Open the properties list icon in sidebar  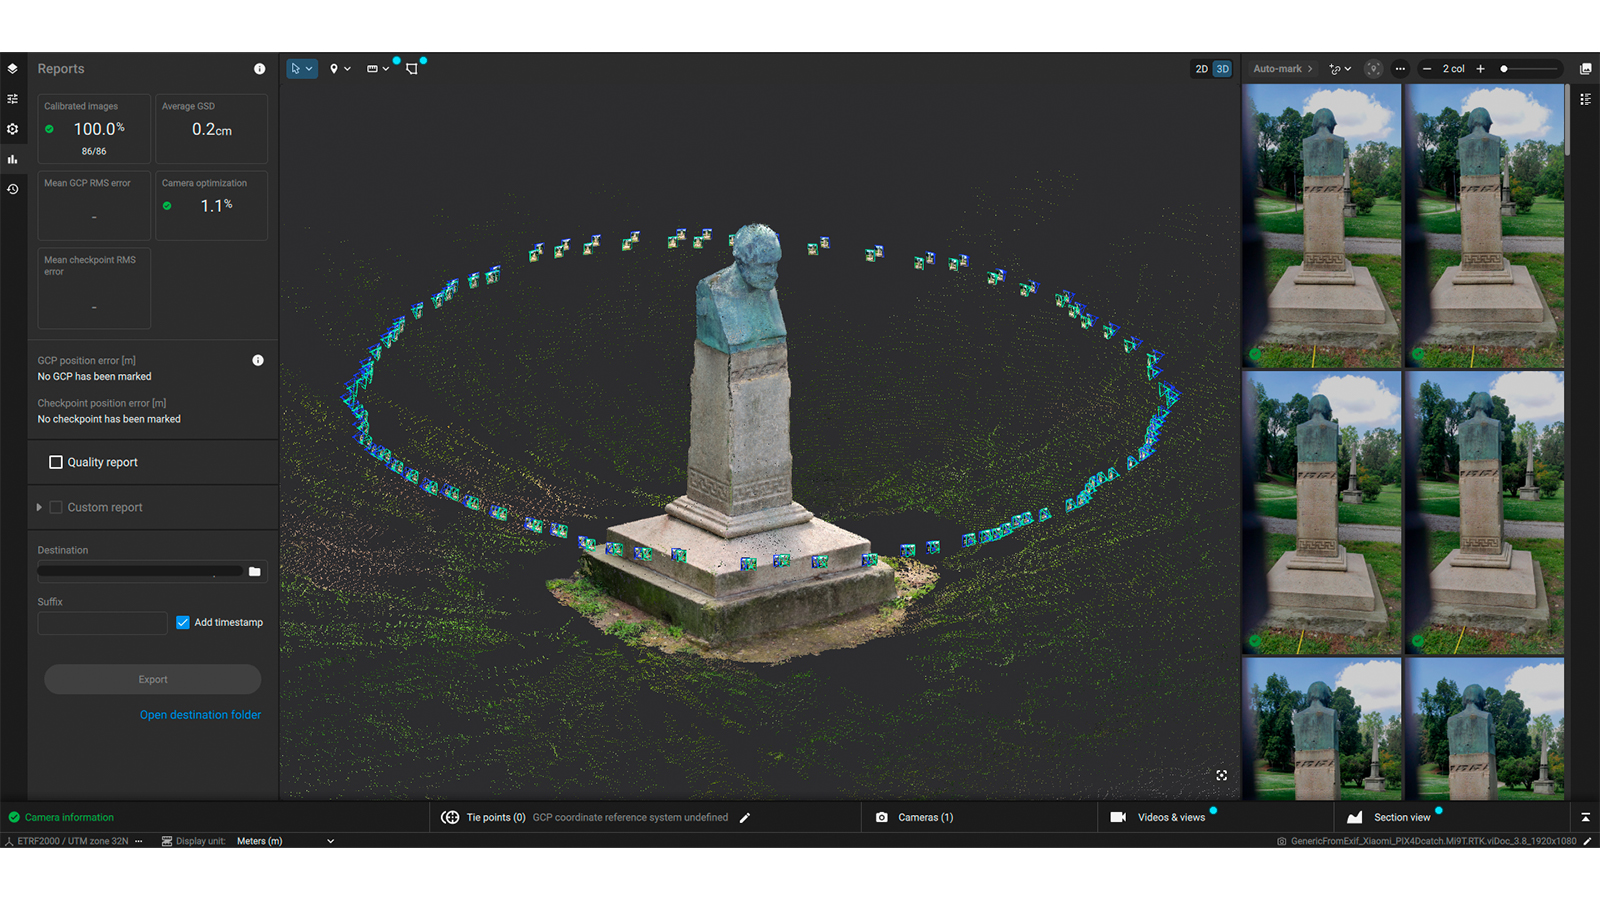(12, 99)
